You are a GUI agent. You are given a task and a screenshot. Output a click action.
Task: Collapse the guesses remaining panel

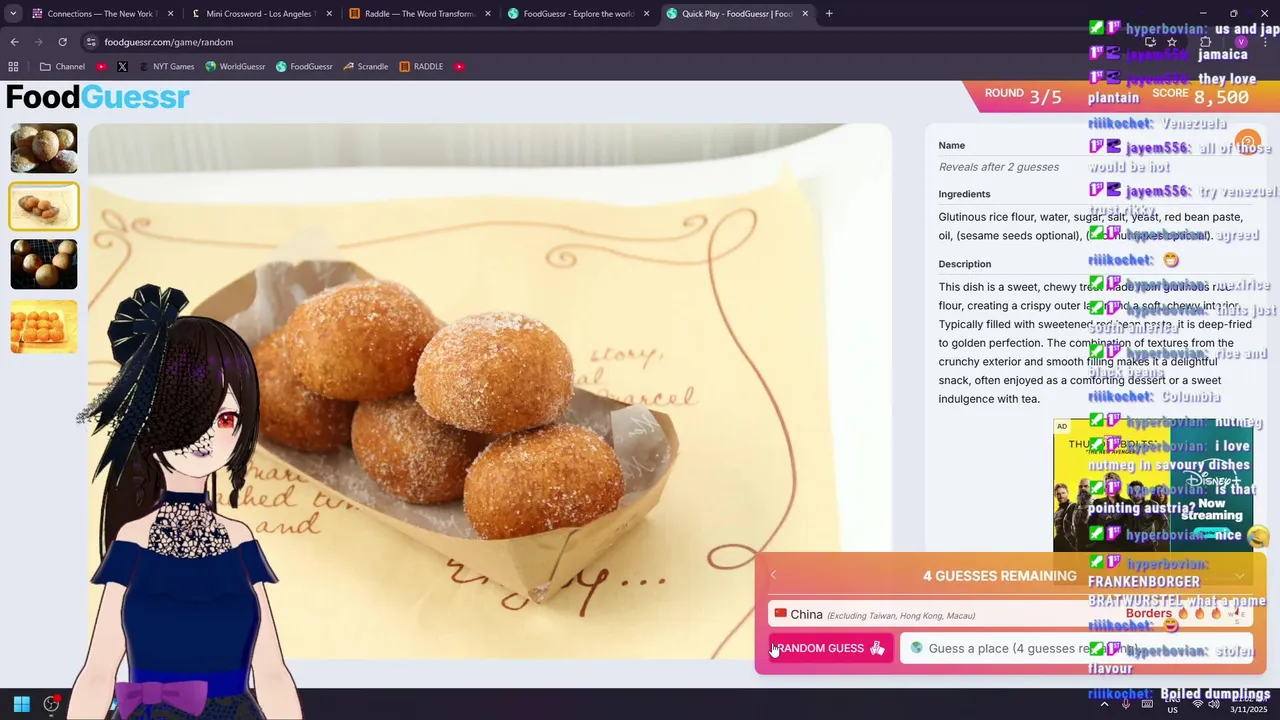pyautogui.click(x=1239, y=575)
